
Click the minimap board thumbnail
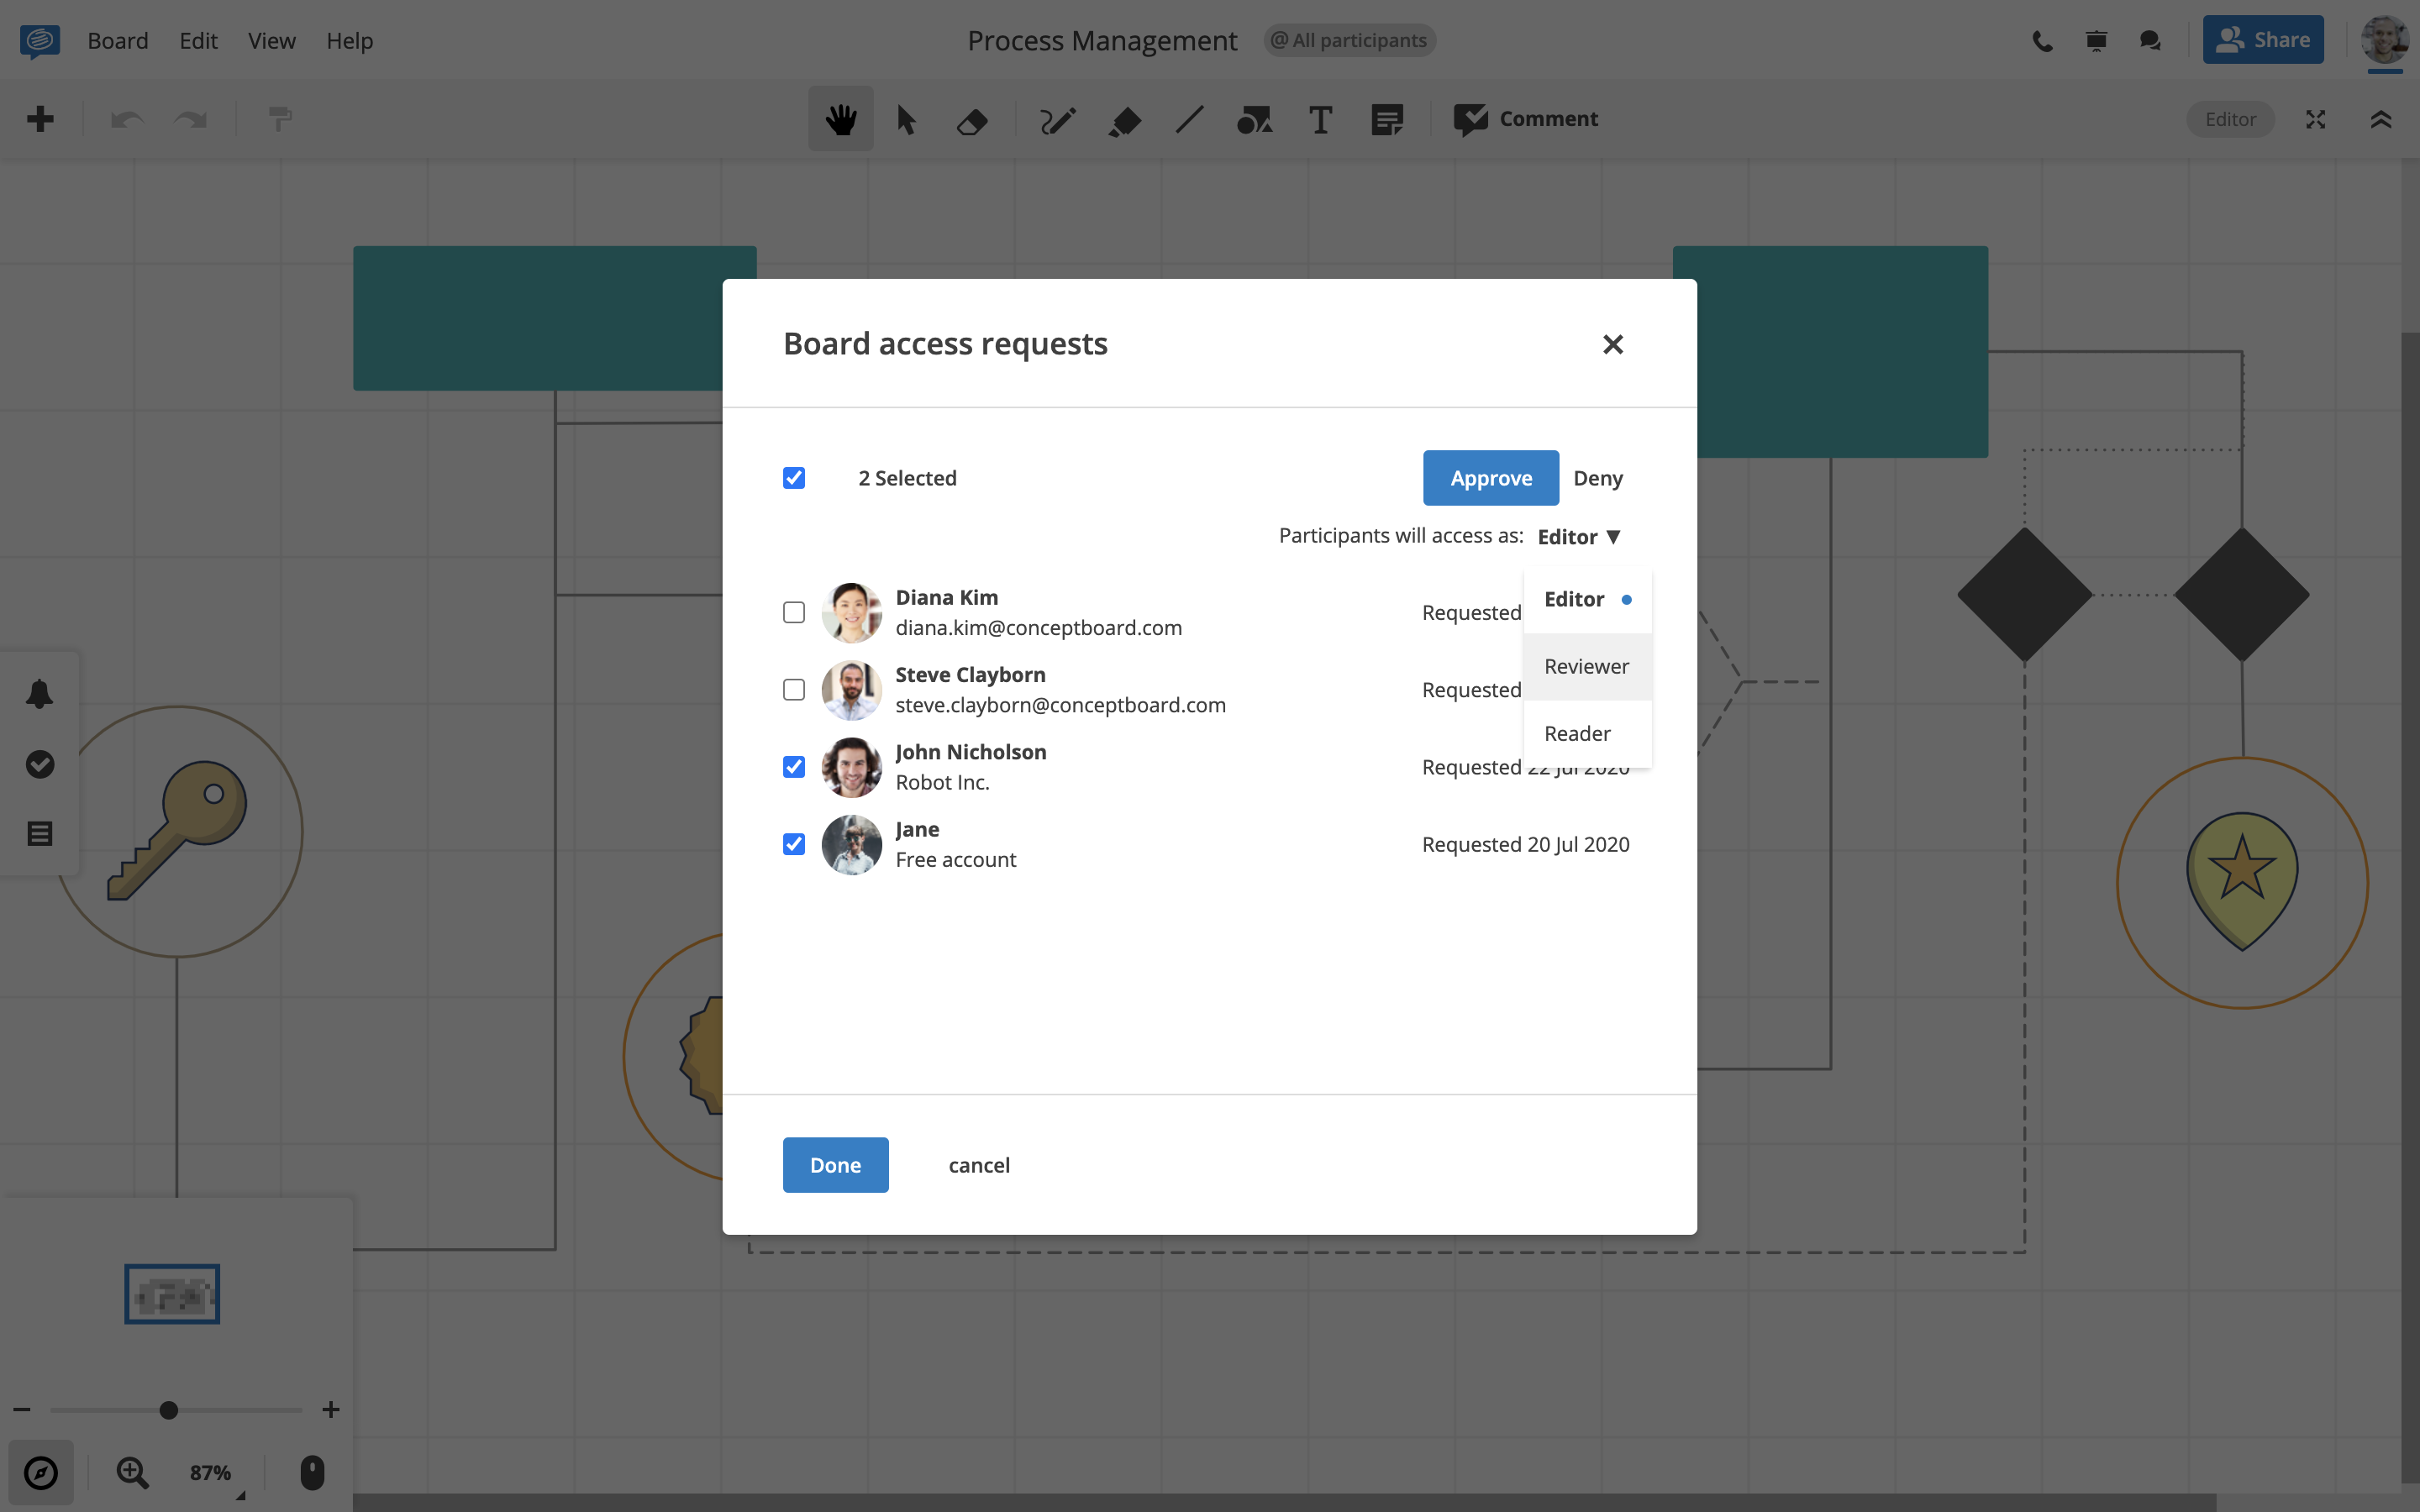coord(172,1294)
